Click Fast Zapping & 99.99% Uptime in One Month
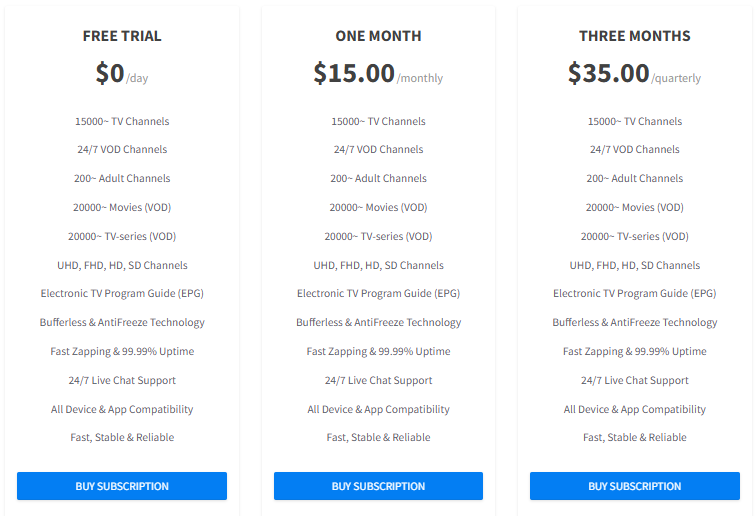Screen dimensions: 755x516 click(x=378, y=352)
